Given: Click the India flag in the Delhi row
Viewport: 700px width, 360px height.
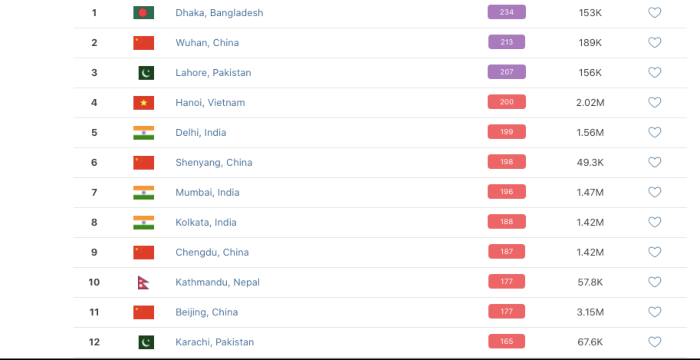Looking at the screenshot, I should (143, 133).
